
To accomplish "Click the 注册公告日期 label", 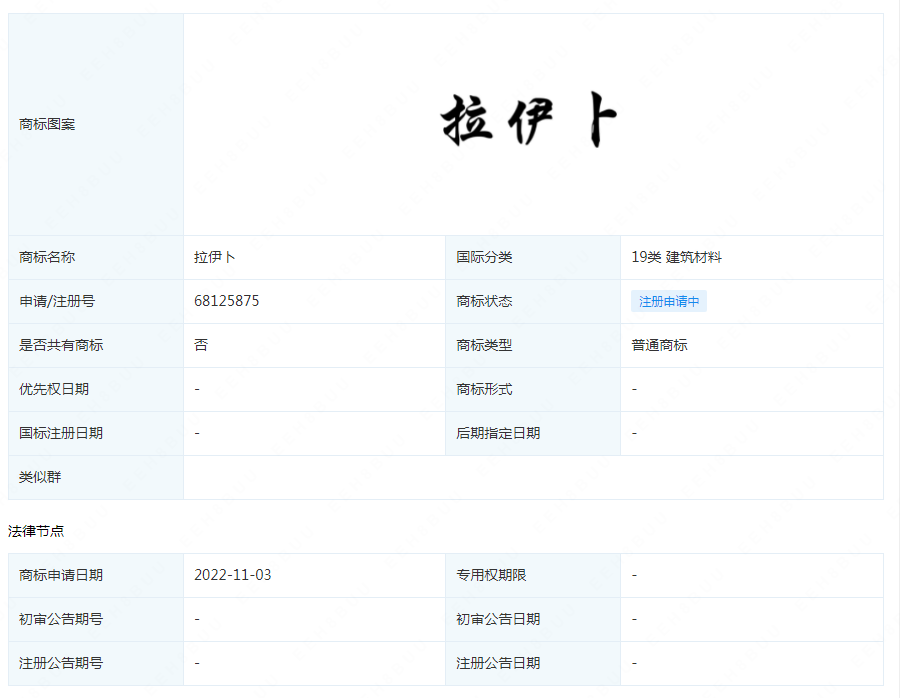I will coord(498,664).
